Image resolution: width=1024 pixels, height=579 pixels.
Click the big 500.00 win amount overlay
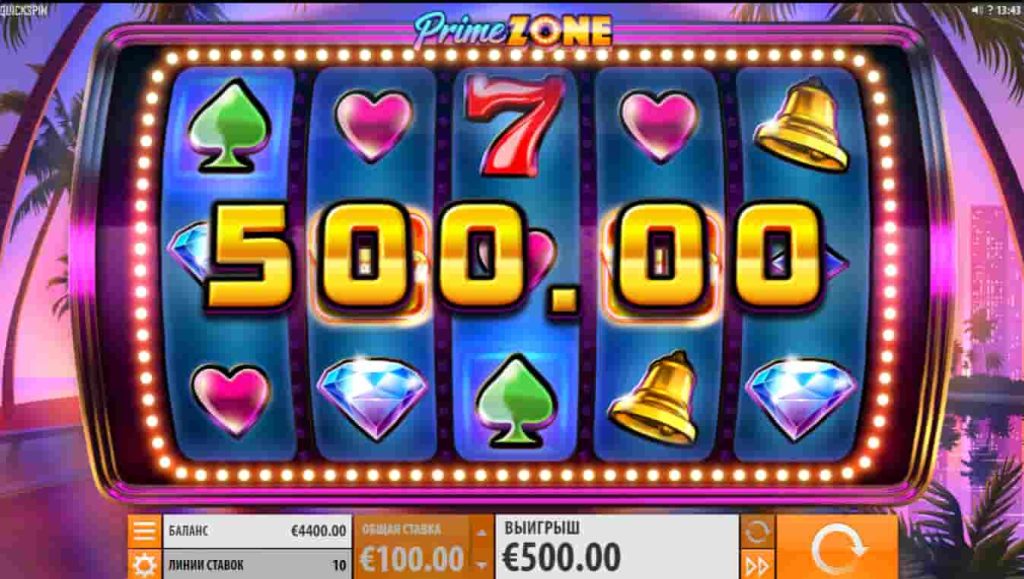(x=513, y=258)
